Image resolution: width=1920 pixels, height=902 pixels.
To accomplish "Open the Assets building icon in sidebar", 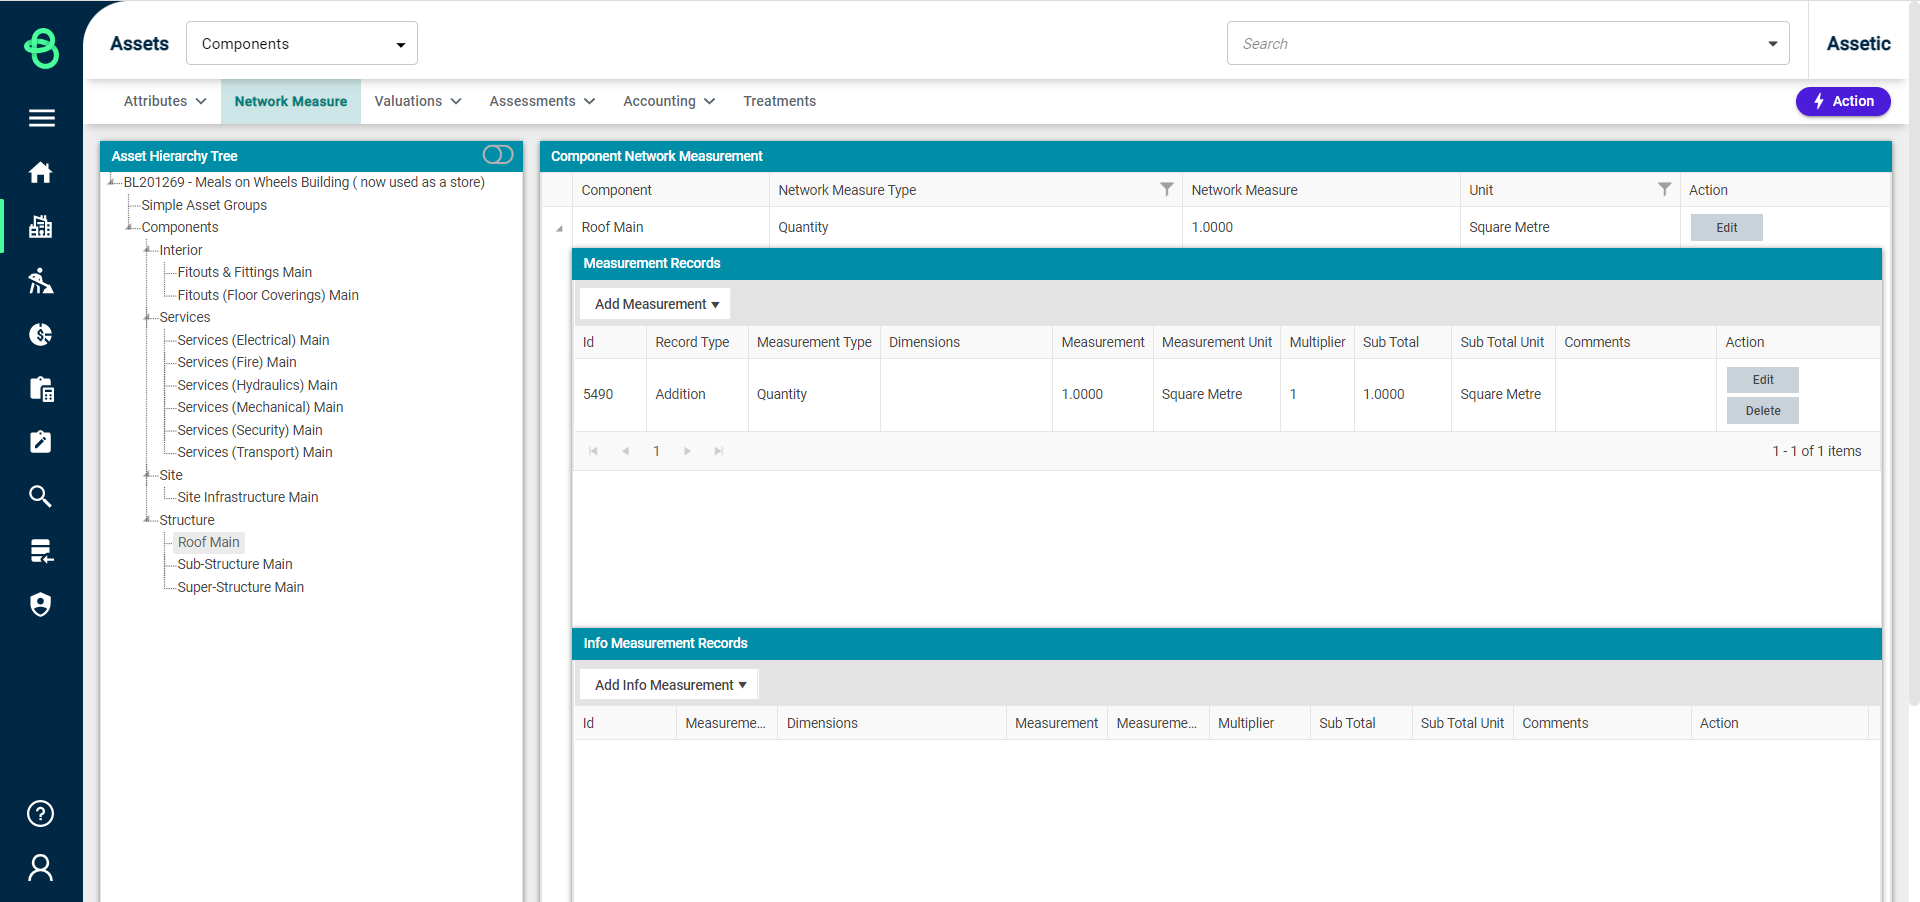I will (x=41, y=227).
